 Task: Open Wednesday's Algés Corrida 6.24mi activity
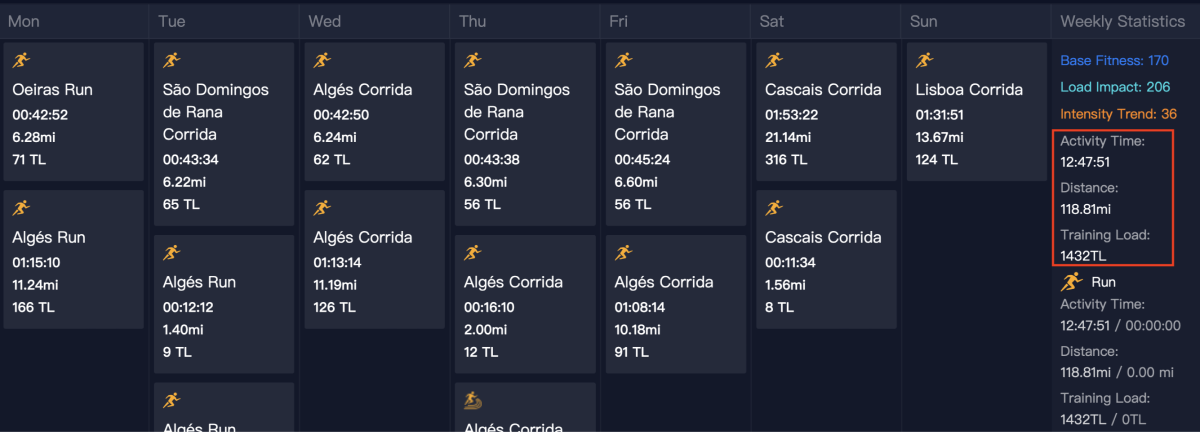click(374, 111)
